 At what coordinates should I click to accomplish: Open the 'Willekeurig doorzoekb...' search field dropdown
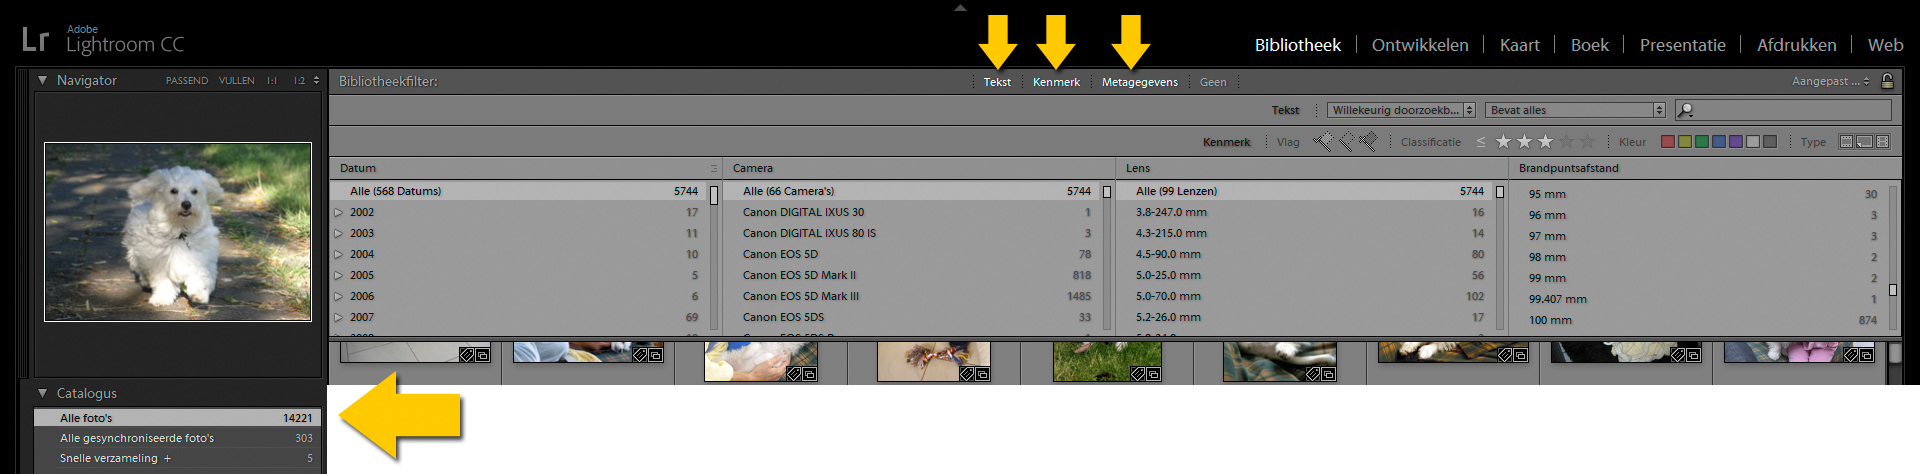click(x=1401, y=110)
